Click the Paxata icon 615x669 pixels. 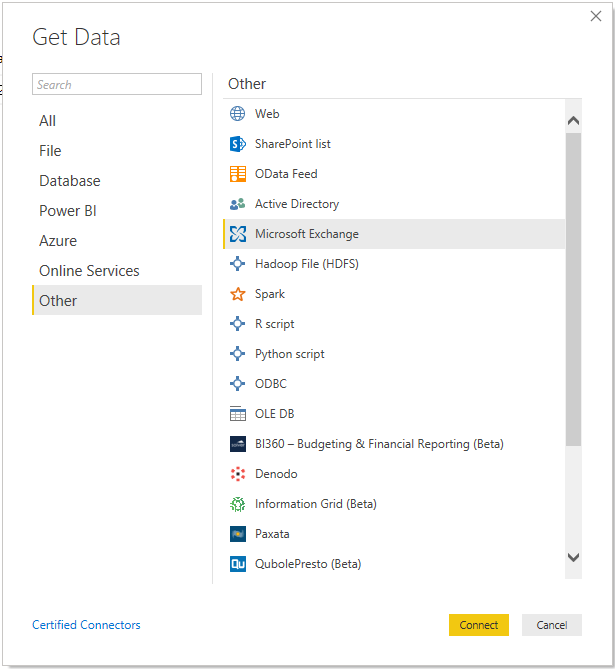[237, 534]
